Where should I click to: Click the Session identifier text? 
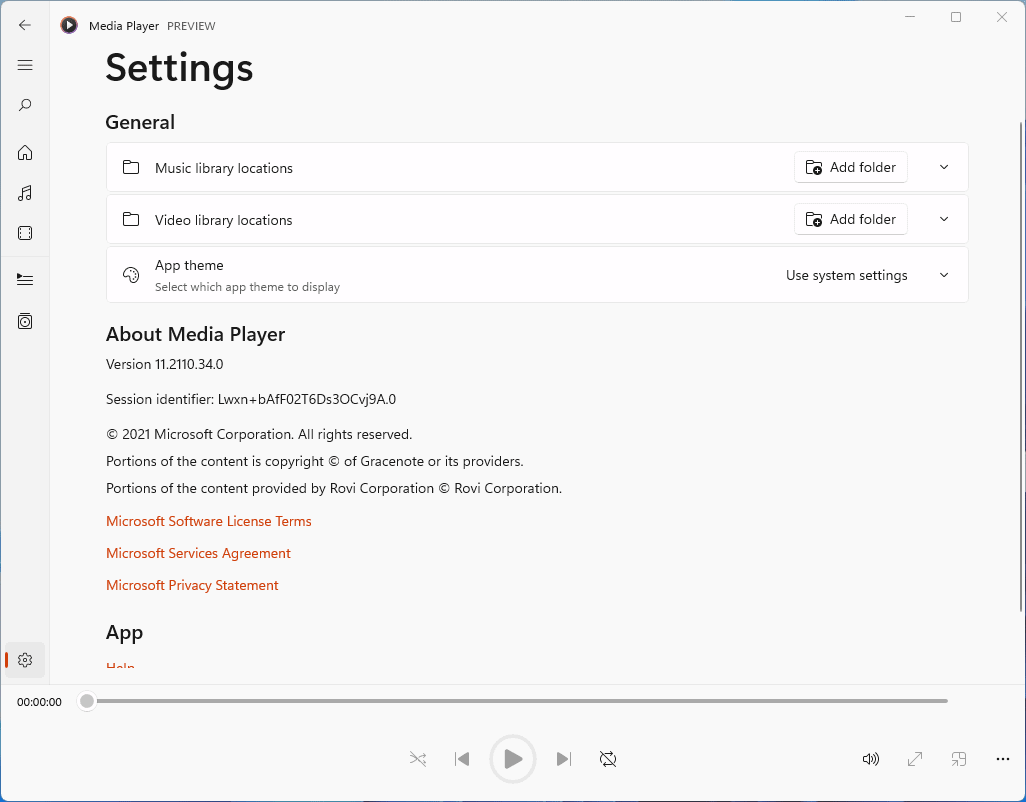[251, 400]
